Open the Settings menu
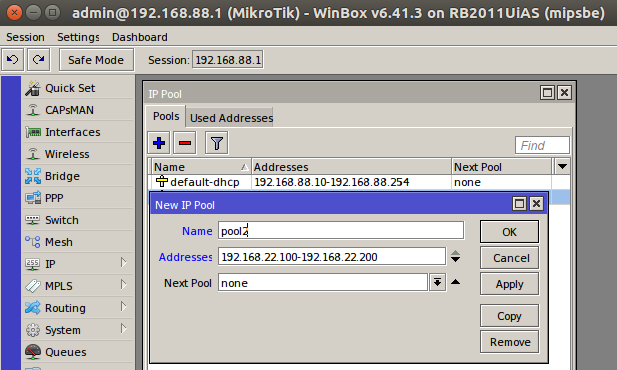617x370 pixels. click(x=78, y=37)
